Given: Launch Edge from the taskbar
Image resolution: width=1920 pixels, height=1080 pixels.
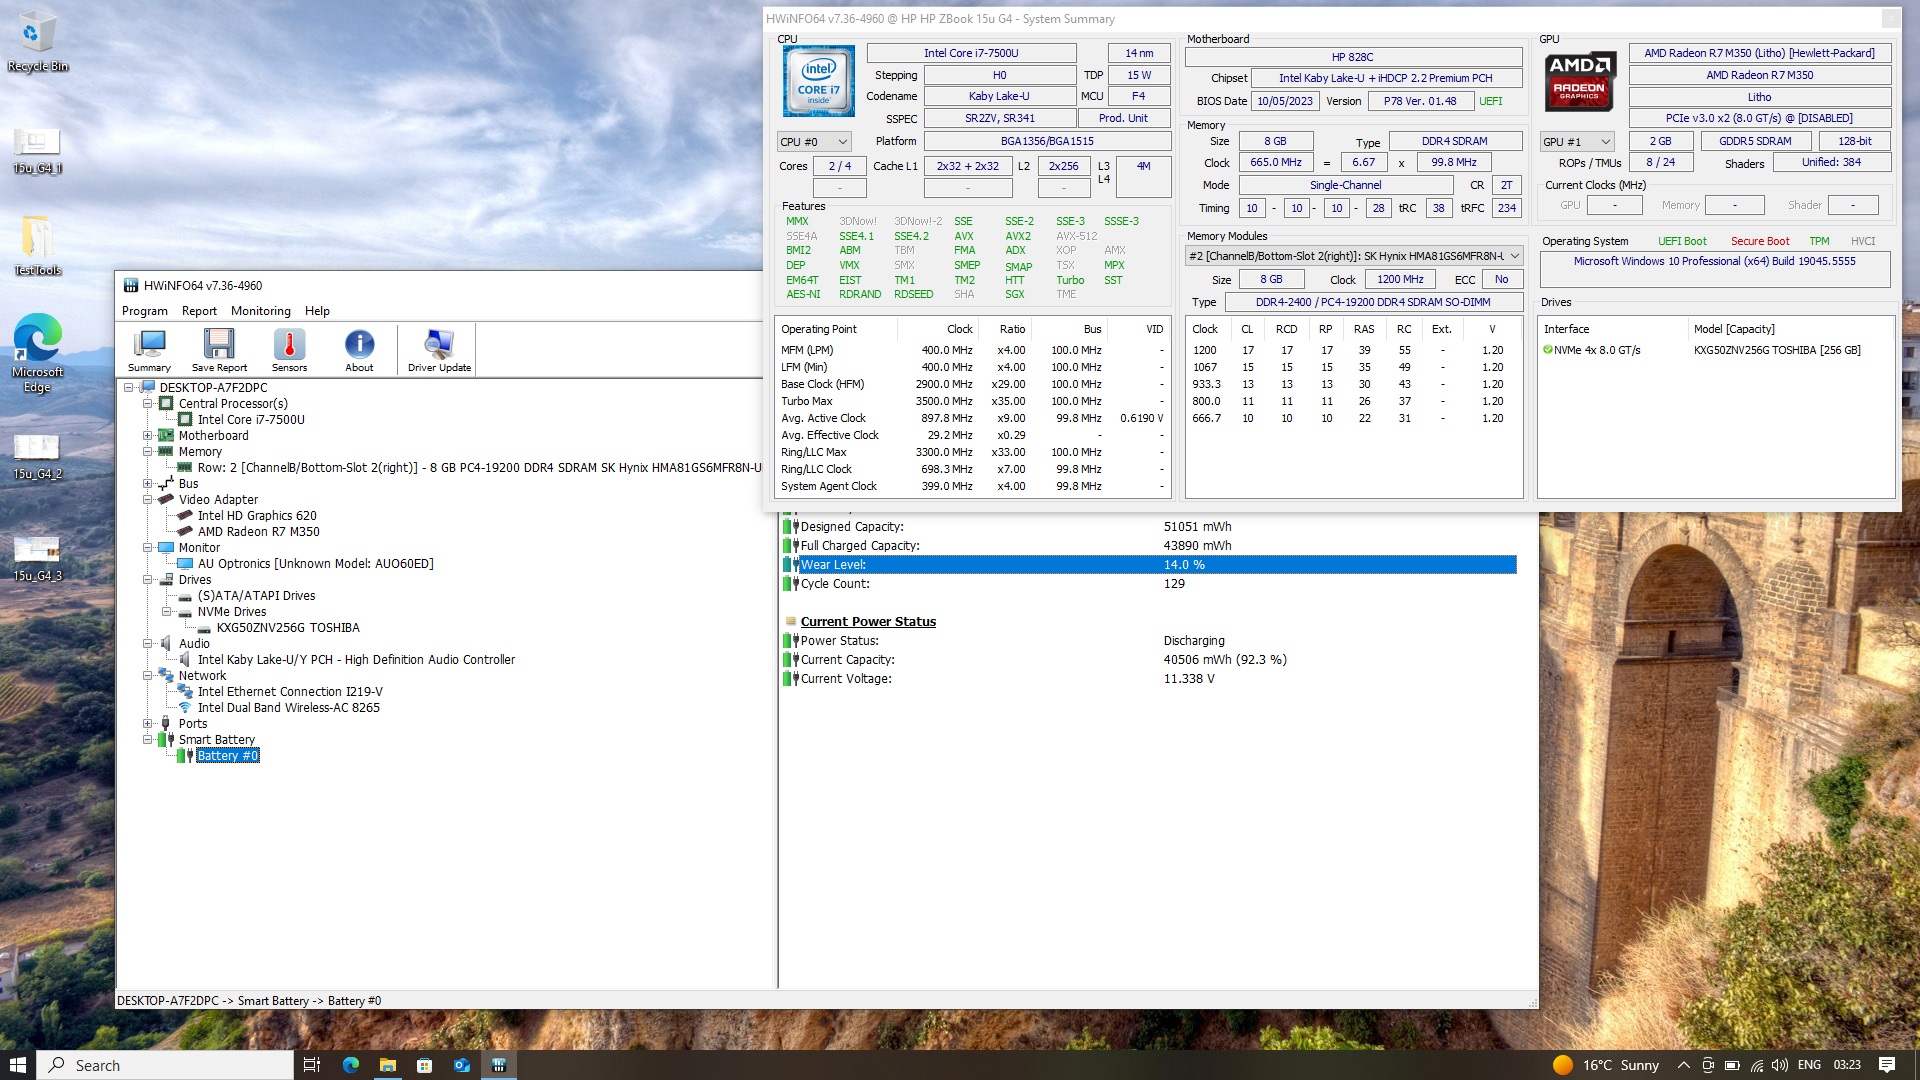Looking at the screenshot, I should point(350,1065).
